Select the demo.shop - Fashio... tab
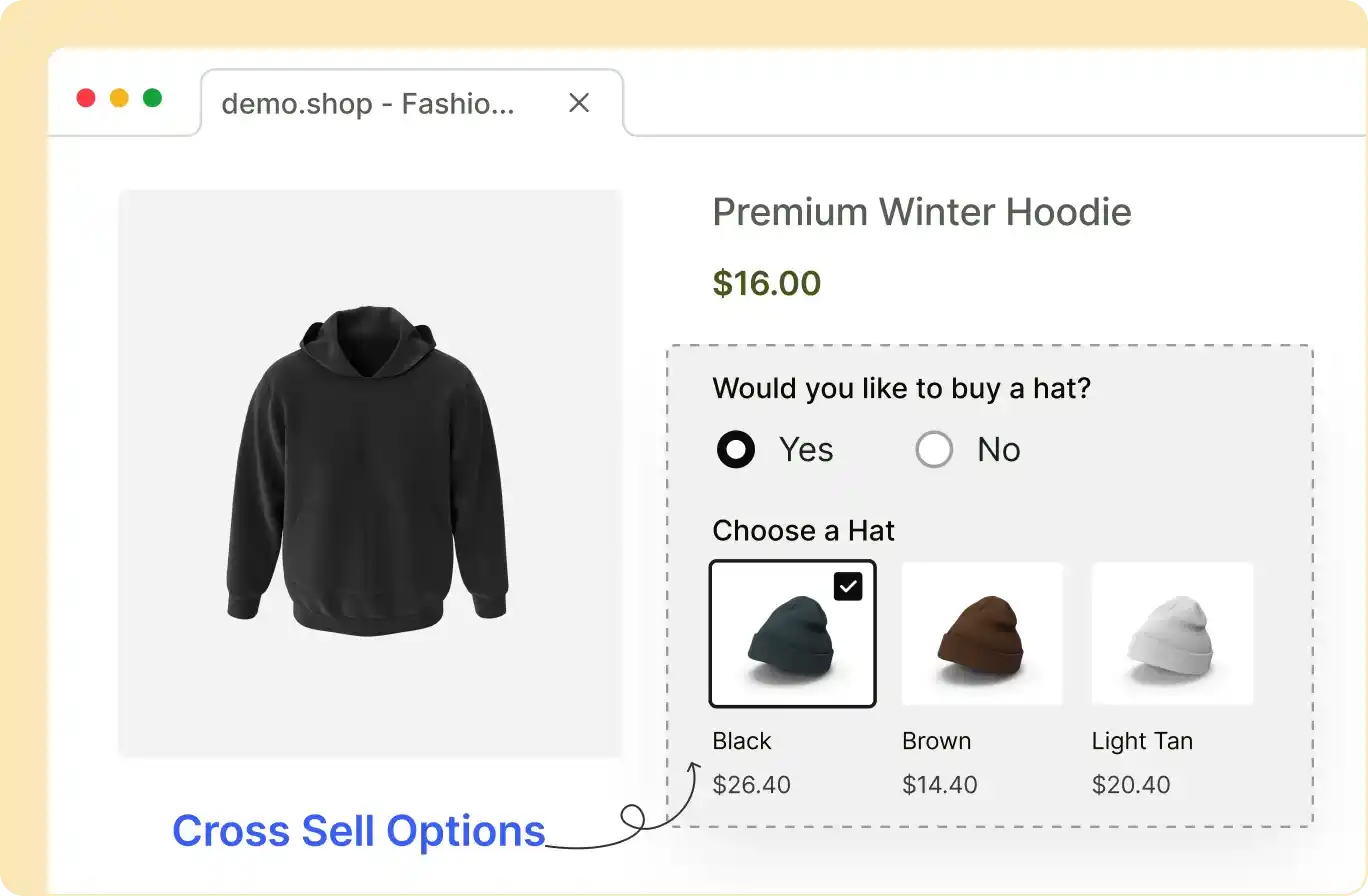The height and width of the screenshot is (896, 1368). (368, 104)
